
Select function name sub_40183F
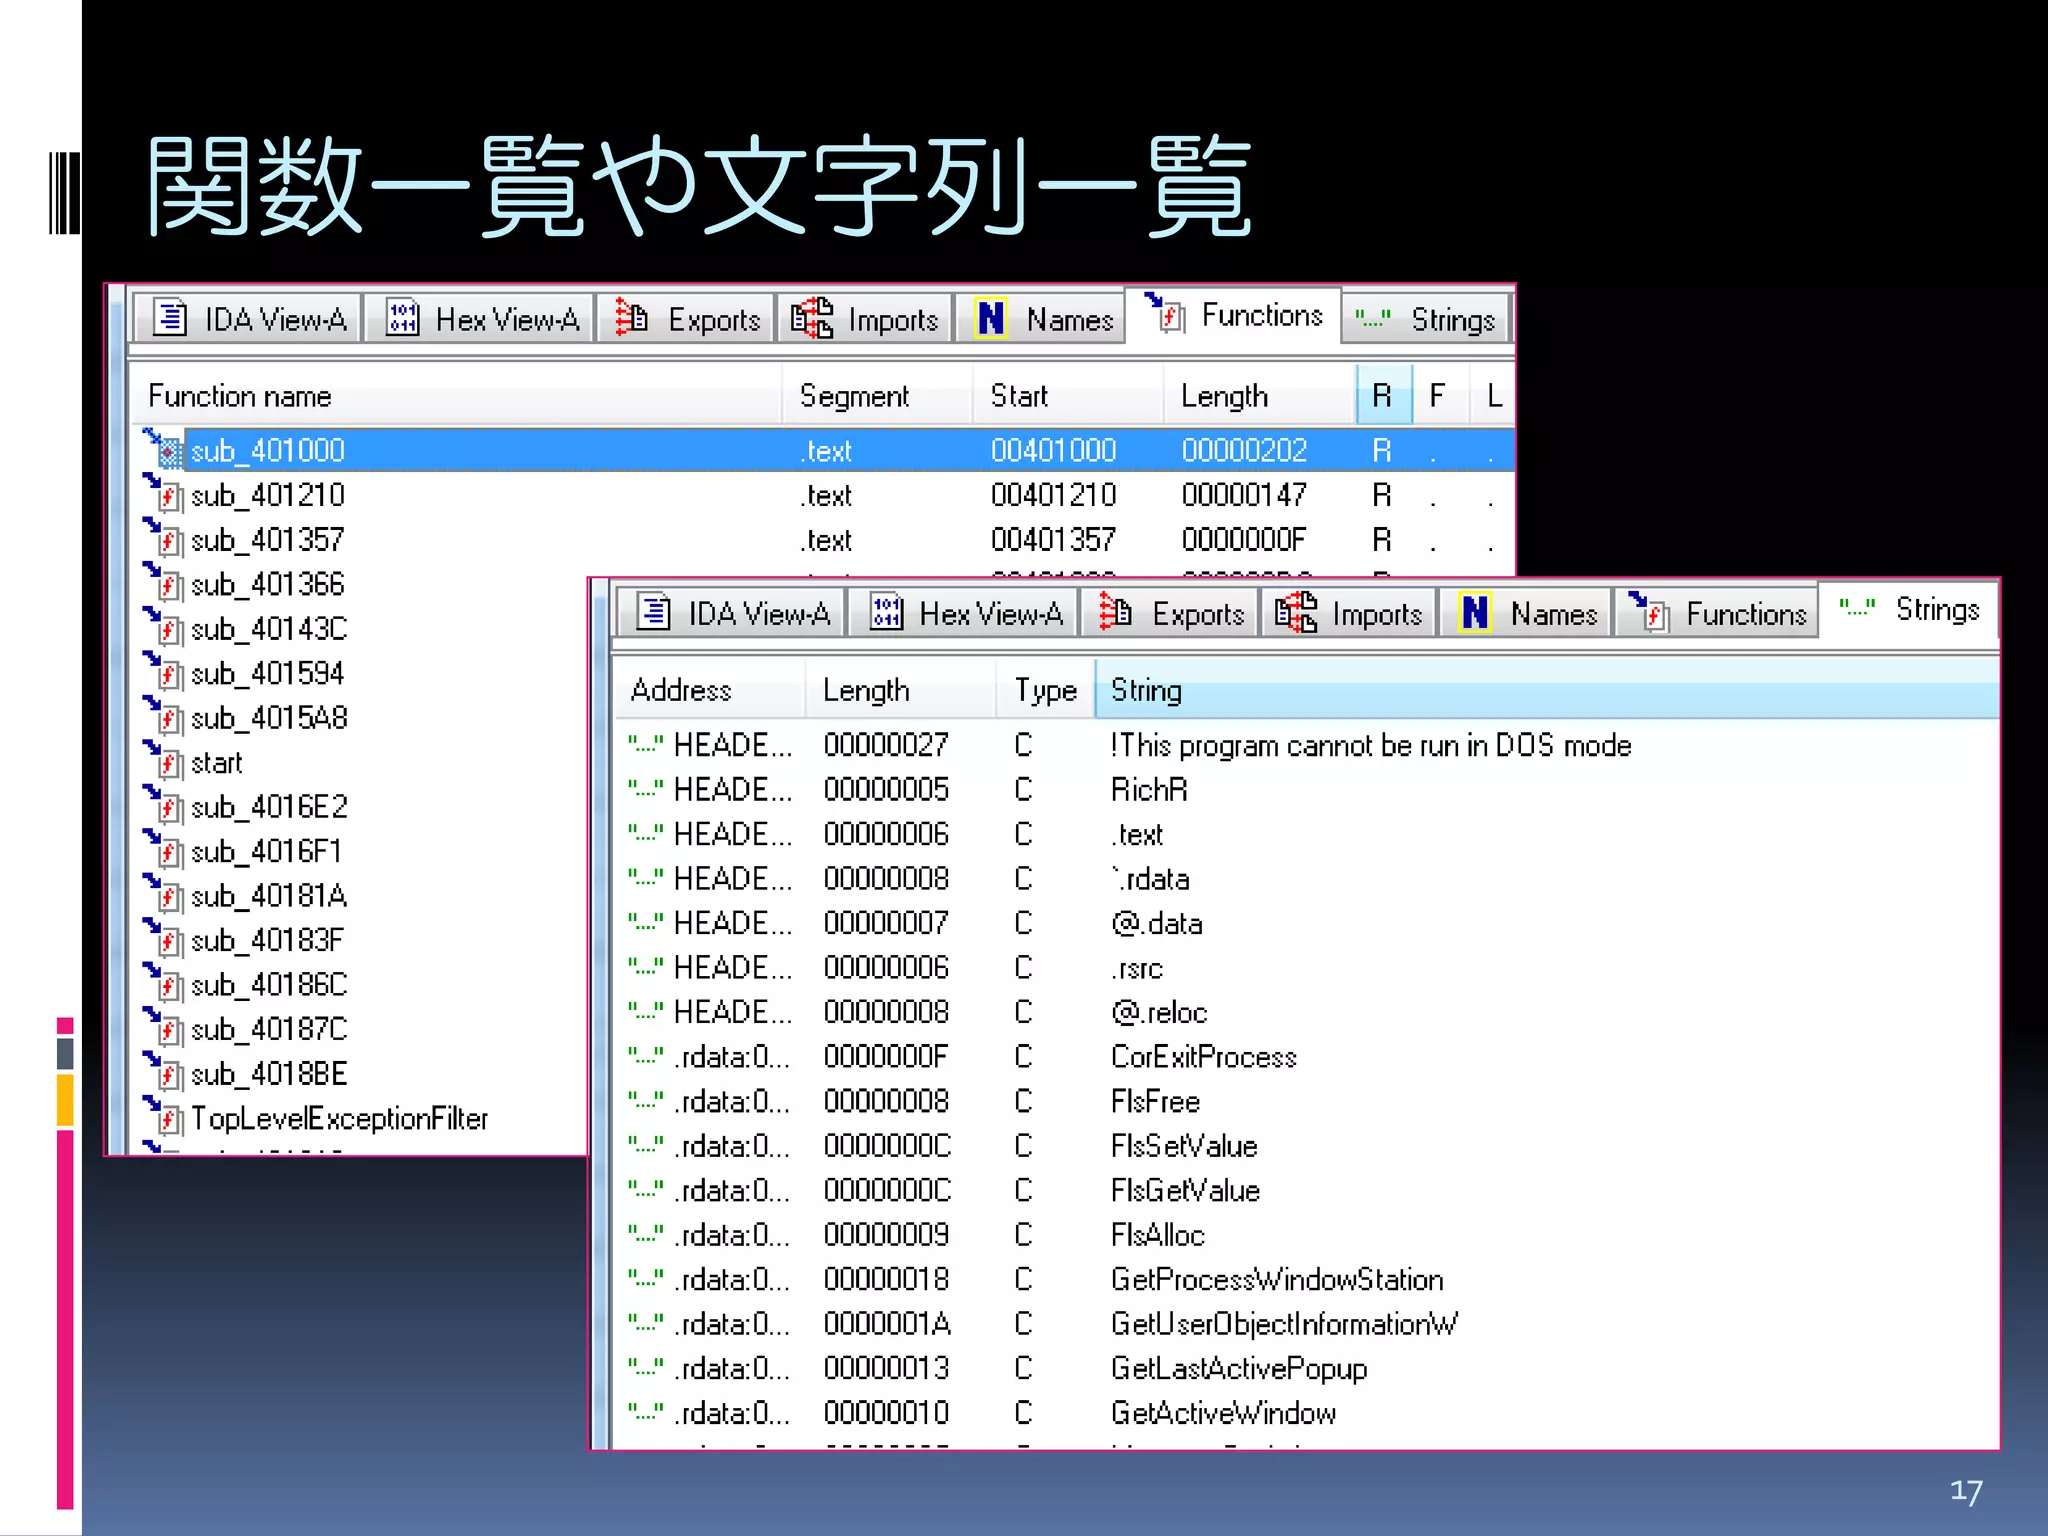click(267, 940)
